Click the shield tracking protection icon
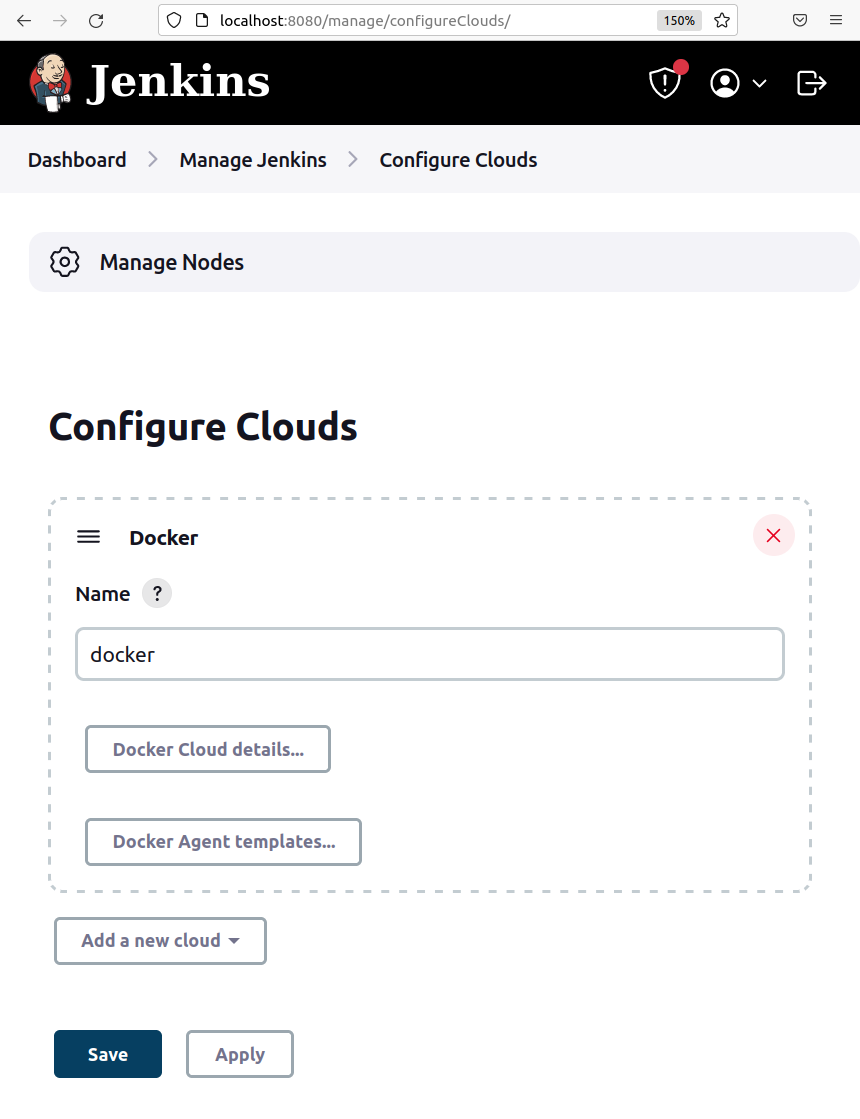The height and width of the screenshot is (1119, 860). coord(174,21)
